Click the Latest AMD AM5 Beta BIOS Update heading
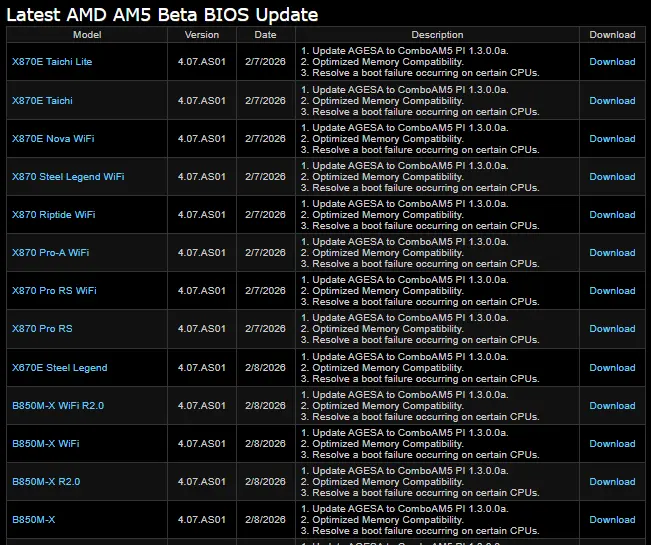Screen dimensions: 651x545 coord(162,15)
